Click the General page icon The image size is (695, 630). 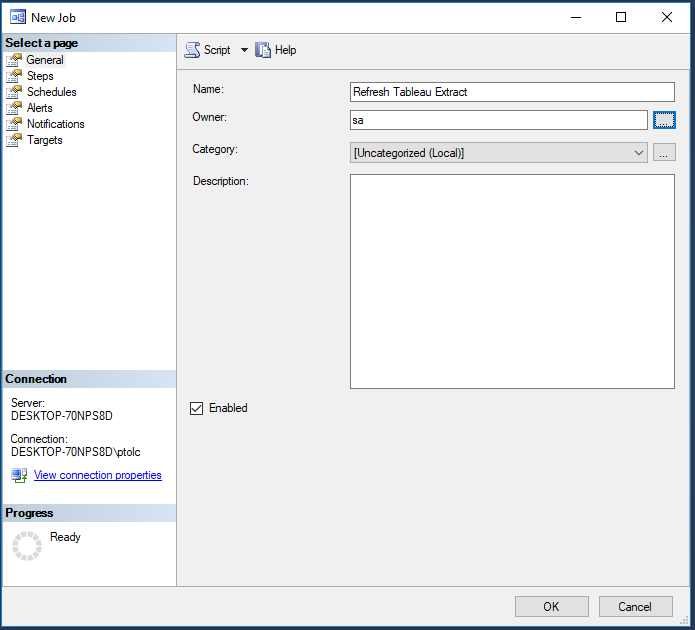[x=14, y=60]
